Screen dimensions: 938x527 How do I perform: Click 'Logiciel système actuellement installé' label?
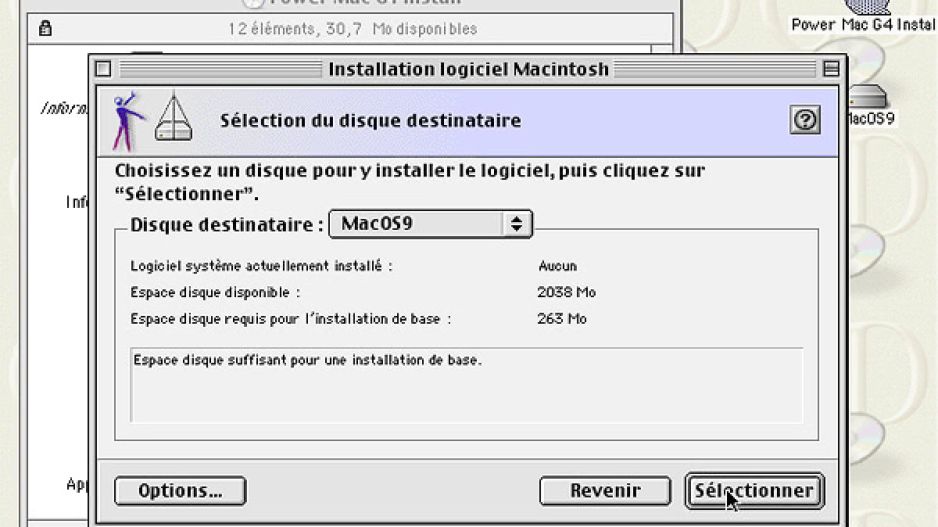tap(261, 266)
